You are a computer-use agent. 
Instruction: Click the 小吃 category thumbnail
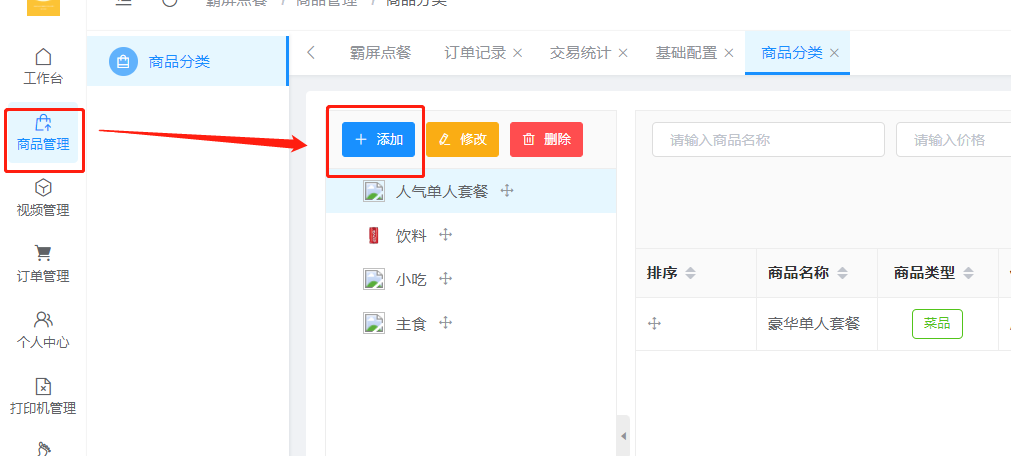click(374, 279)
